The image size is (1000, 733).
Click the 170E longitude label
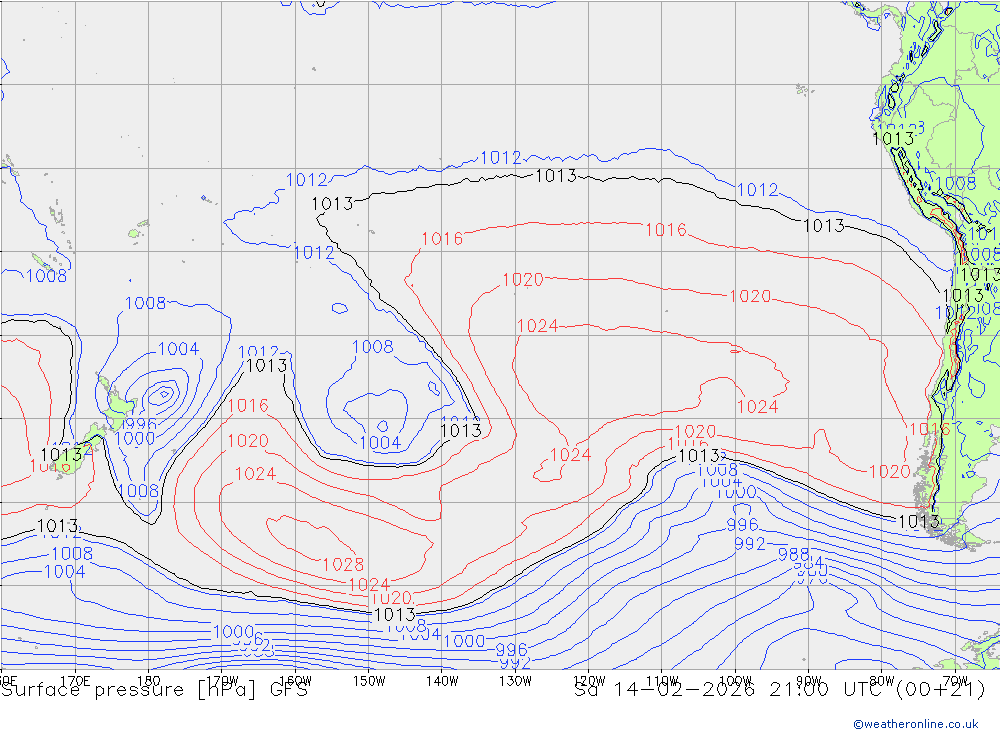click(75, 681)
